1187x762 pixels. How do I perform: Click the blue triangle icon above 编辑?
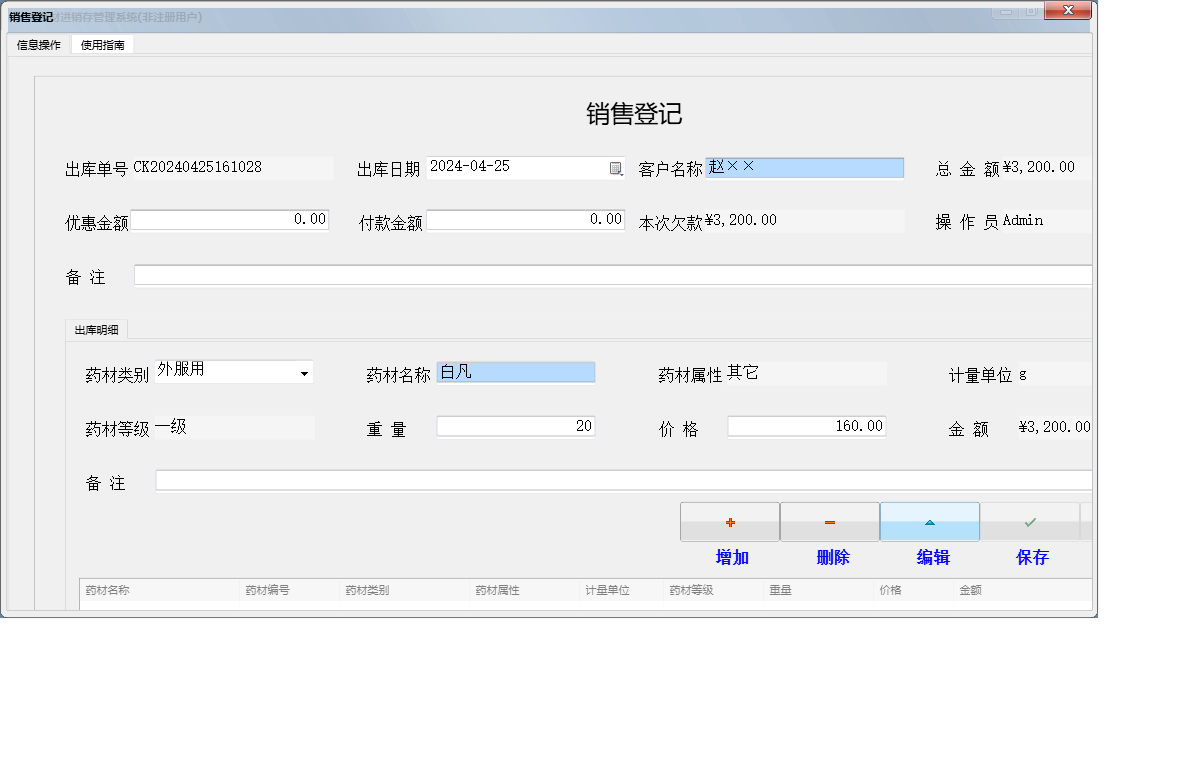[x=930, y=521]
